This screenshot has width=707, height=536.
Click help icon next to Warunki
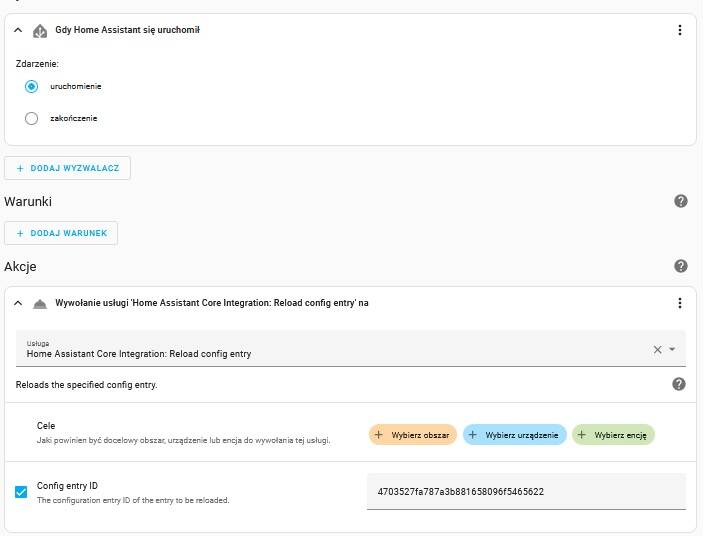click(680, 201)
